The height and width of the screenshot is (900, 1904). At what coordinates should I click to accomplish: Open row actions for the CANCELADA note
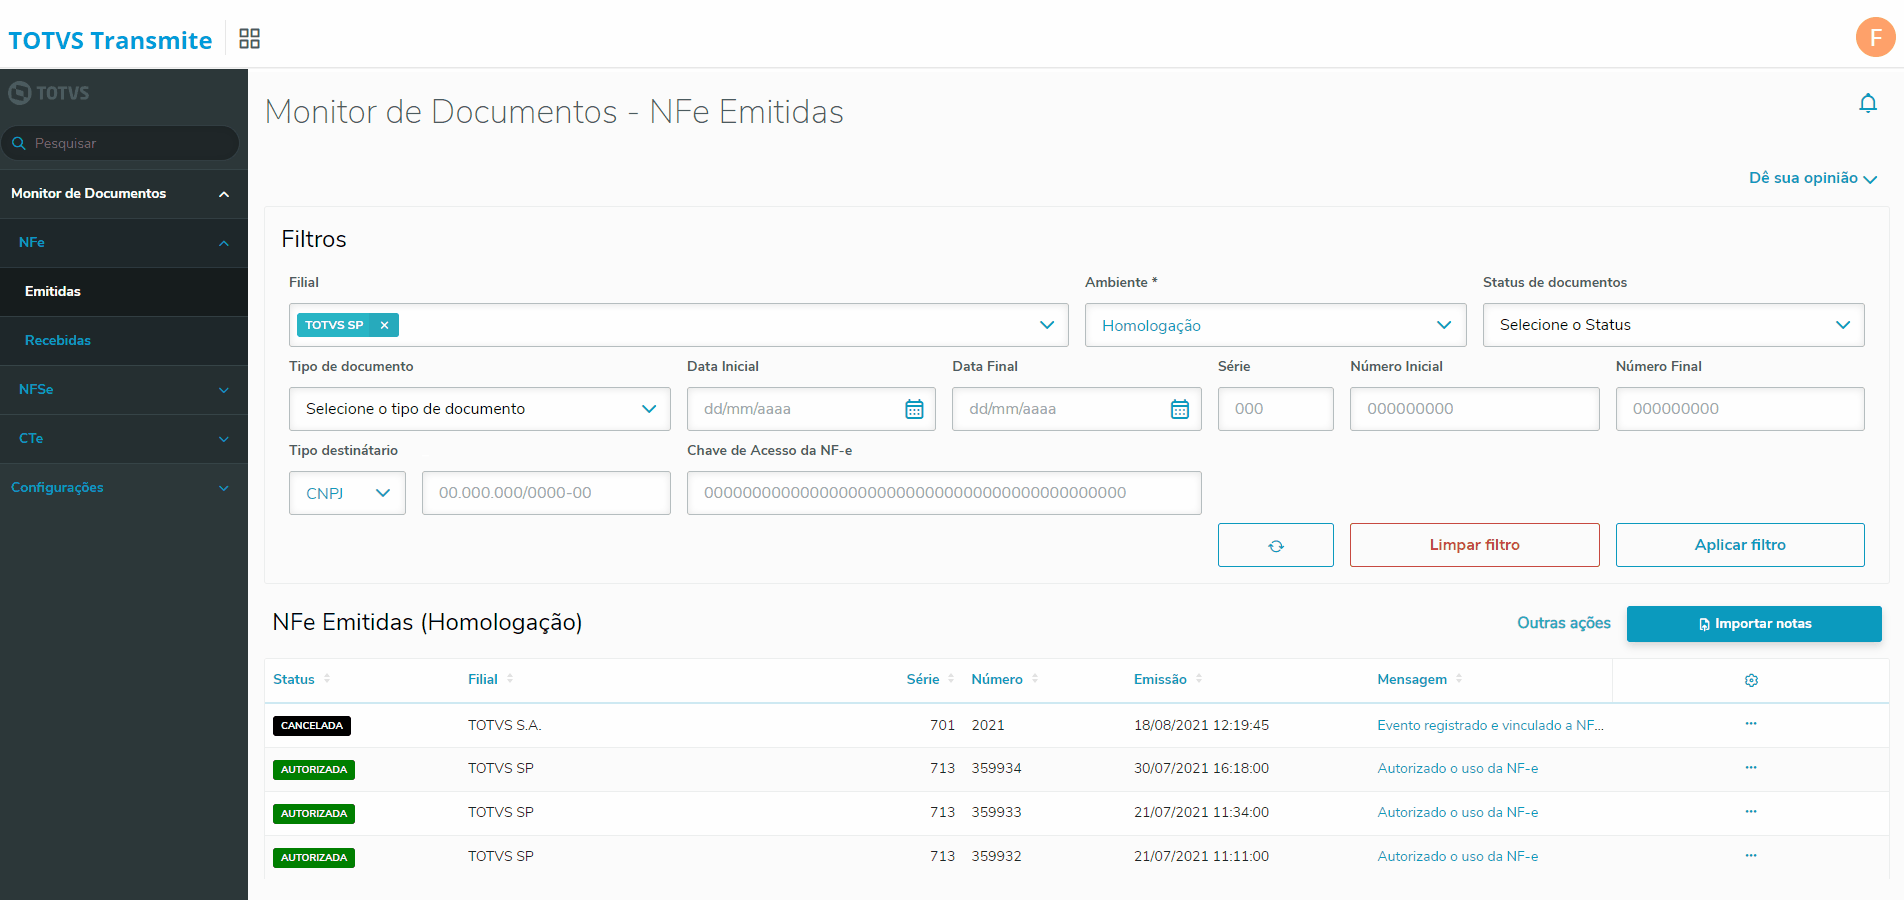(1751, 724)
